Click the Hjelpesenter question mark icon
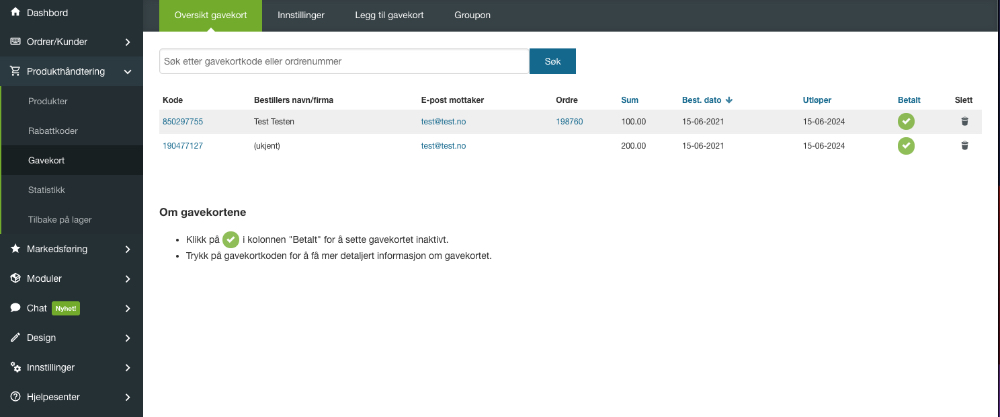 15,397
